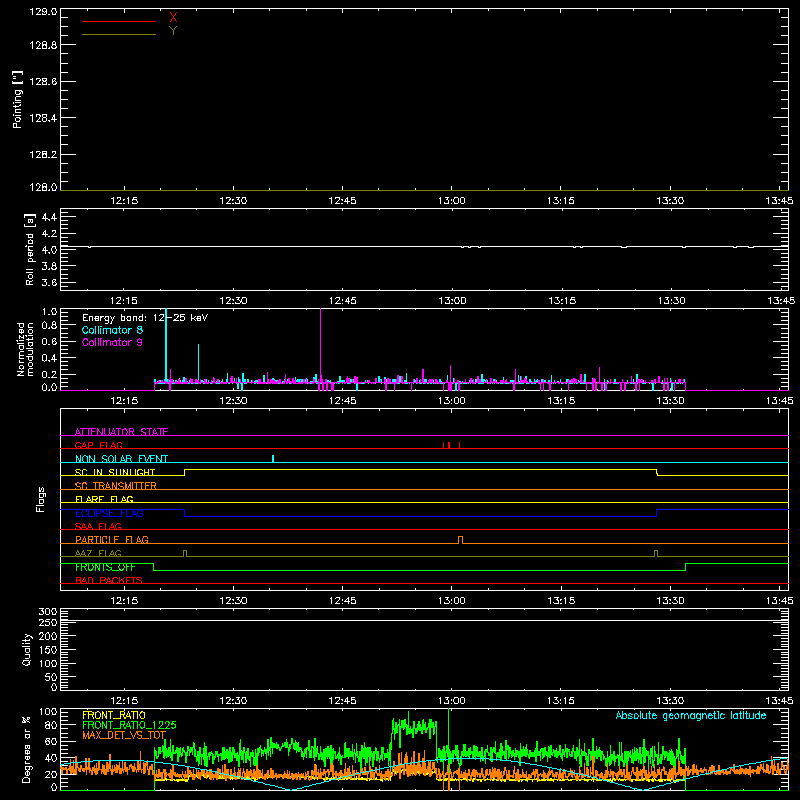
Task: Select the SC_TRANSMITTER flag label
Action: click(x=116, y=486)
